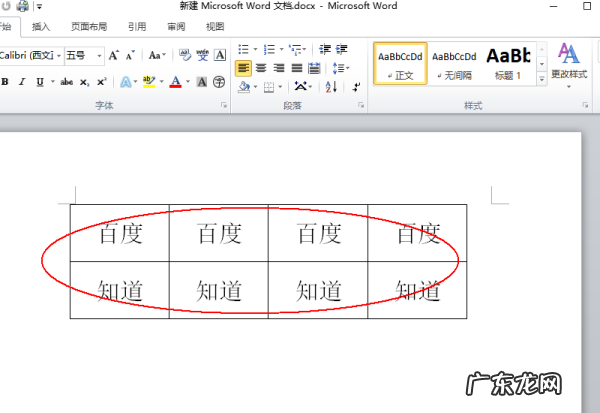Open the font name dropdown
The image size is (600, 413).
point(59,56)
